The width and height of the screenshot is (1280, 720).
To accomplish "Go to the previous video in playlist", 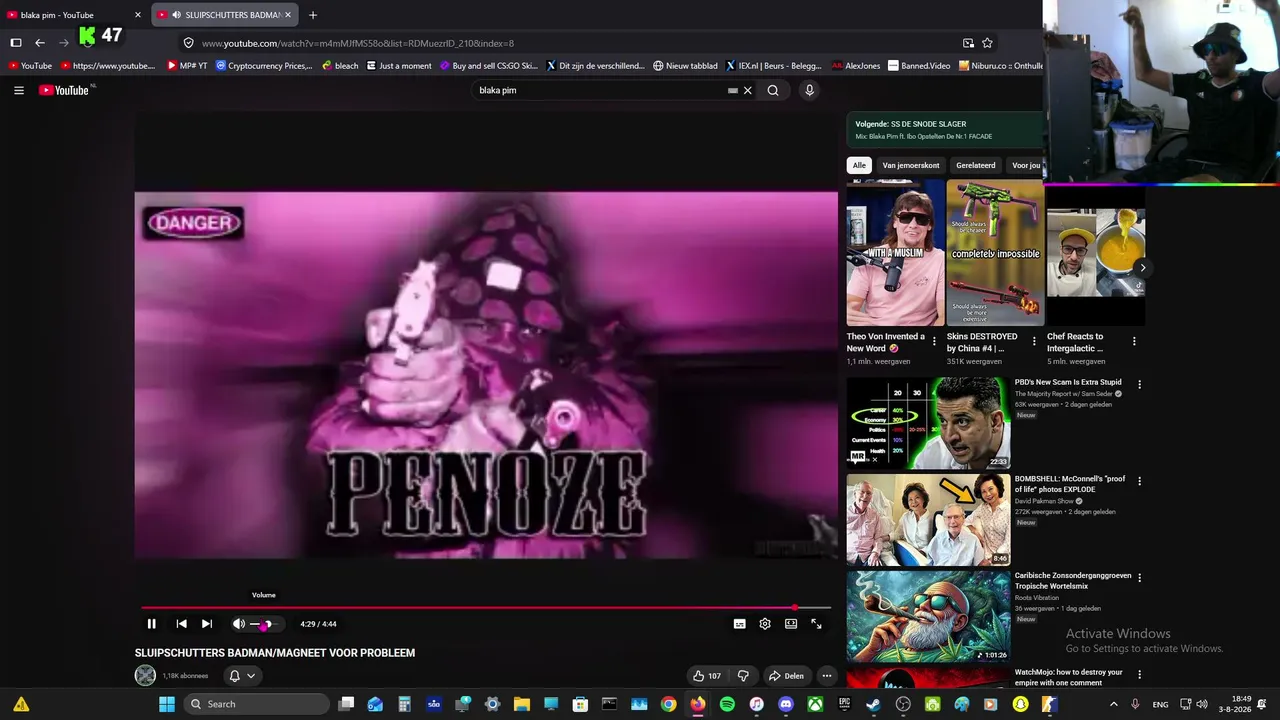I will coord(181,624).
